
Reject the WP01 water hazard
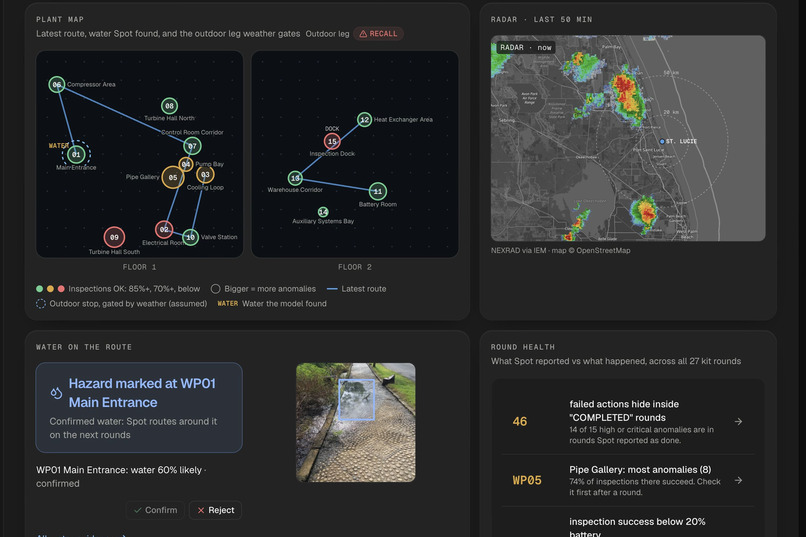[x=215, y=510]
